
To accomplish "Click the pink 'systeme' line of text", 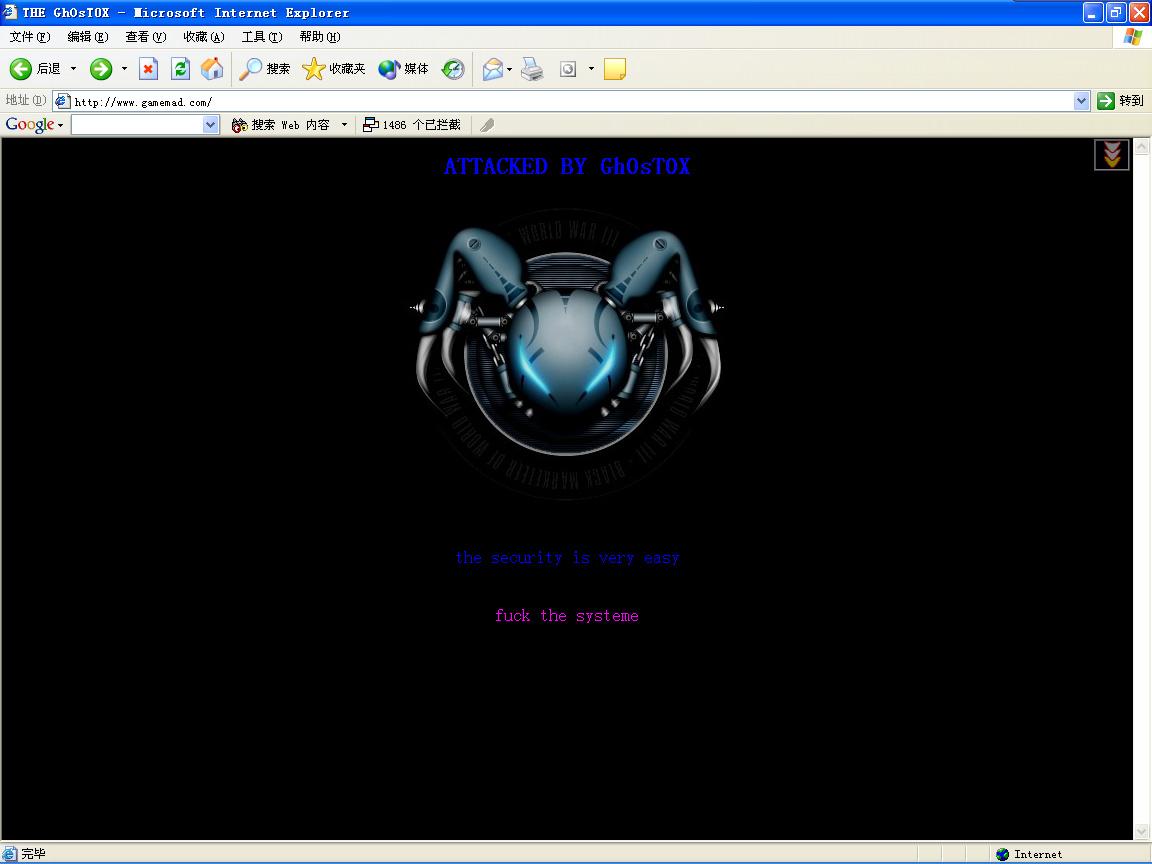I will tap(566, 616).
